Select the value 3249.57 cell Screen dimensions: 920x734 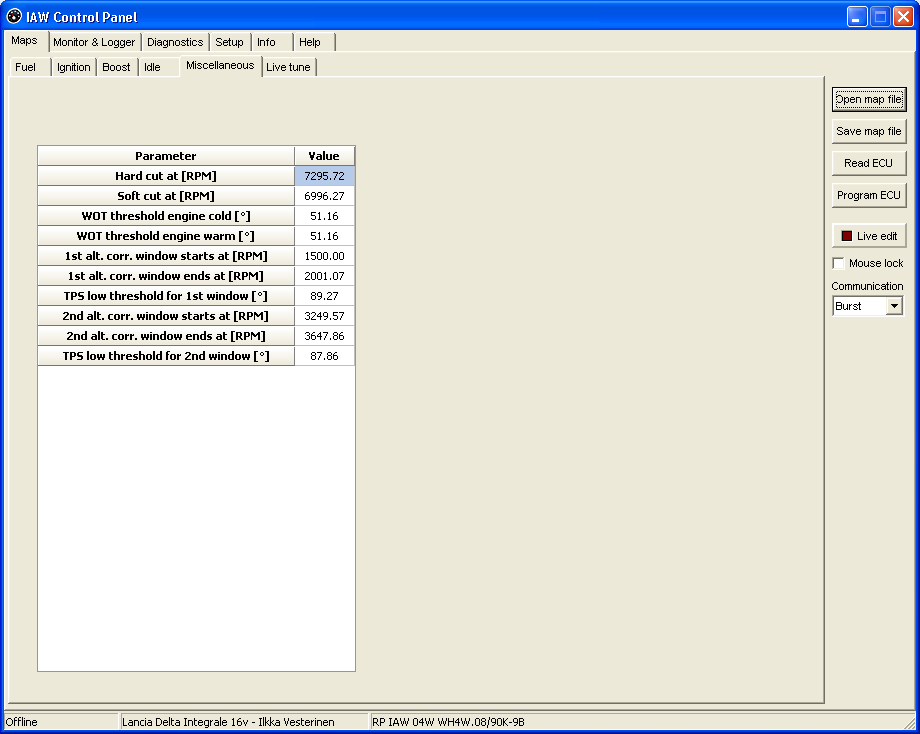coord(324,316)
